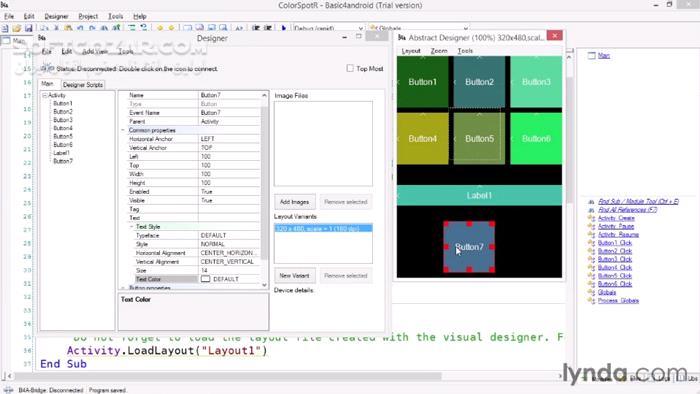This screenshot has height=394, width=700.
Task: Select teal Button2 in Abstract Designer
Action: click(479, 82)
